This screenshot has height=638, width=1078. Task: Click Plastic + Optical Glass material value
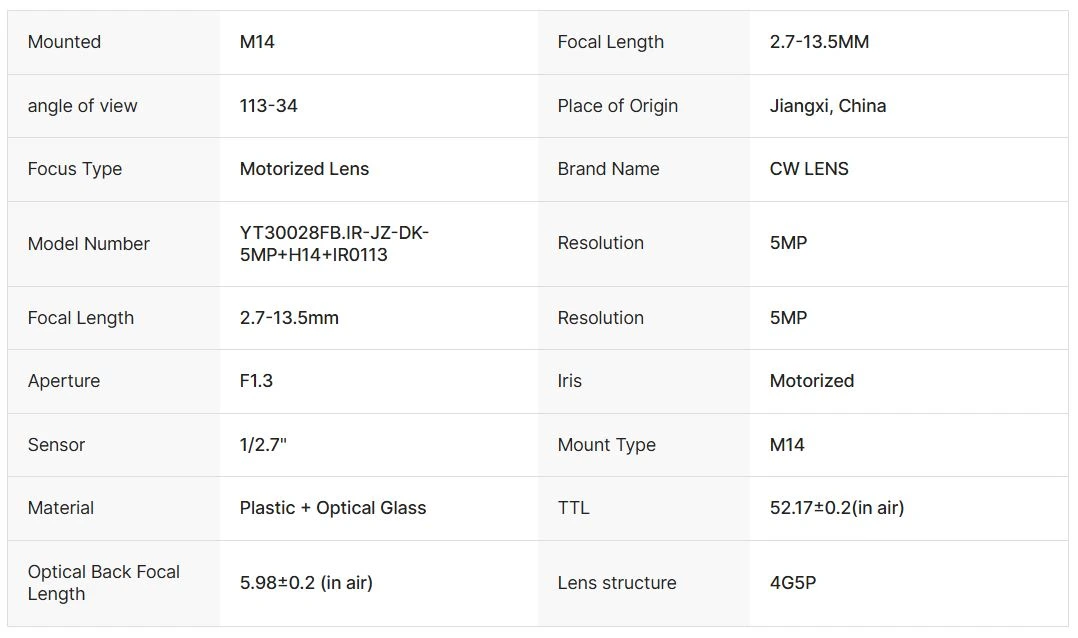[x=333, y=508]
